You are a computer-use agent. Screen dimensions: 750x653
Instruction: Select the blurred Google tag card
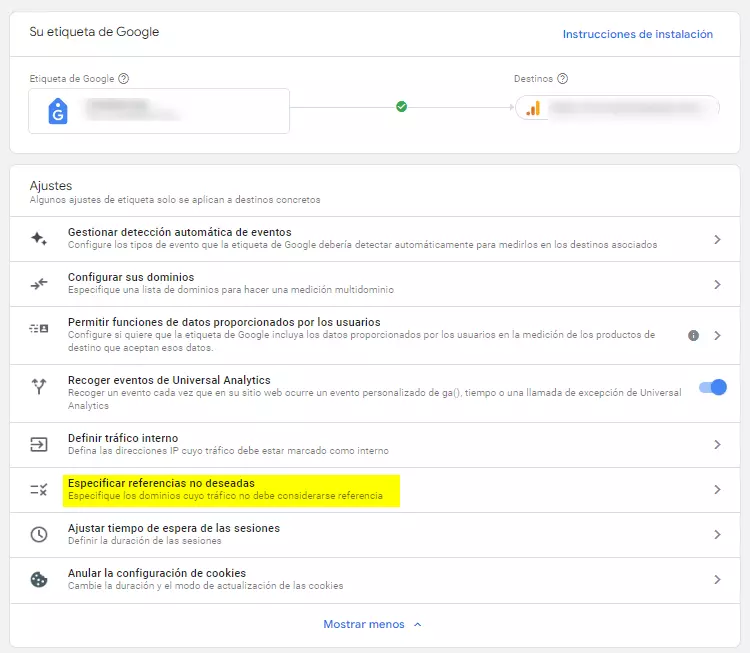coord(159,111)
